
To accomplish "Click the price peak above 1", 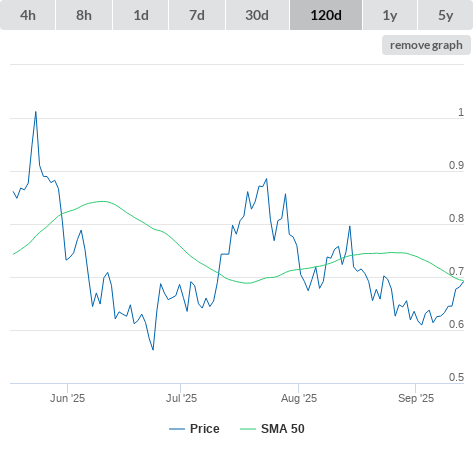I will (36, 112).
